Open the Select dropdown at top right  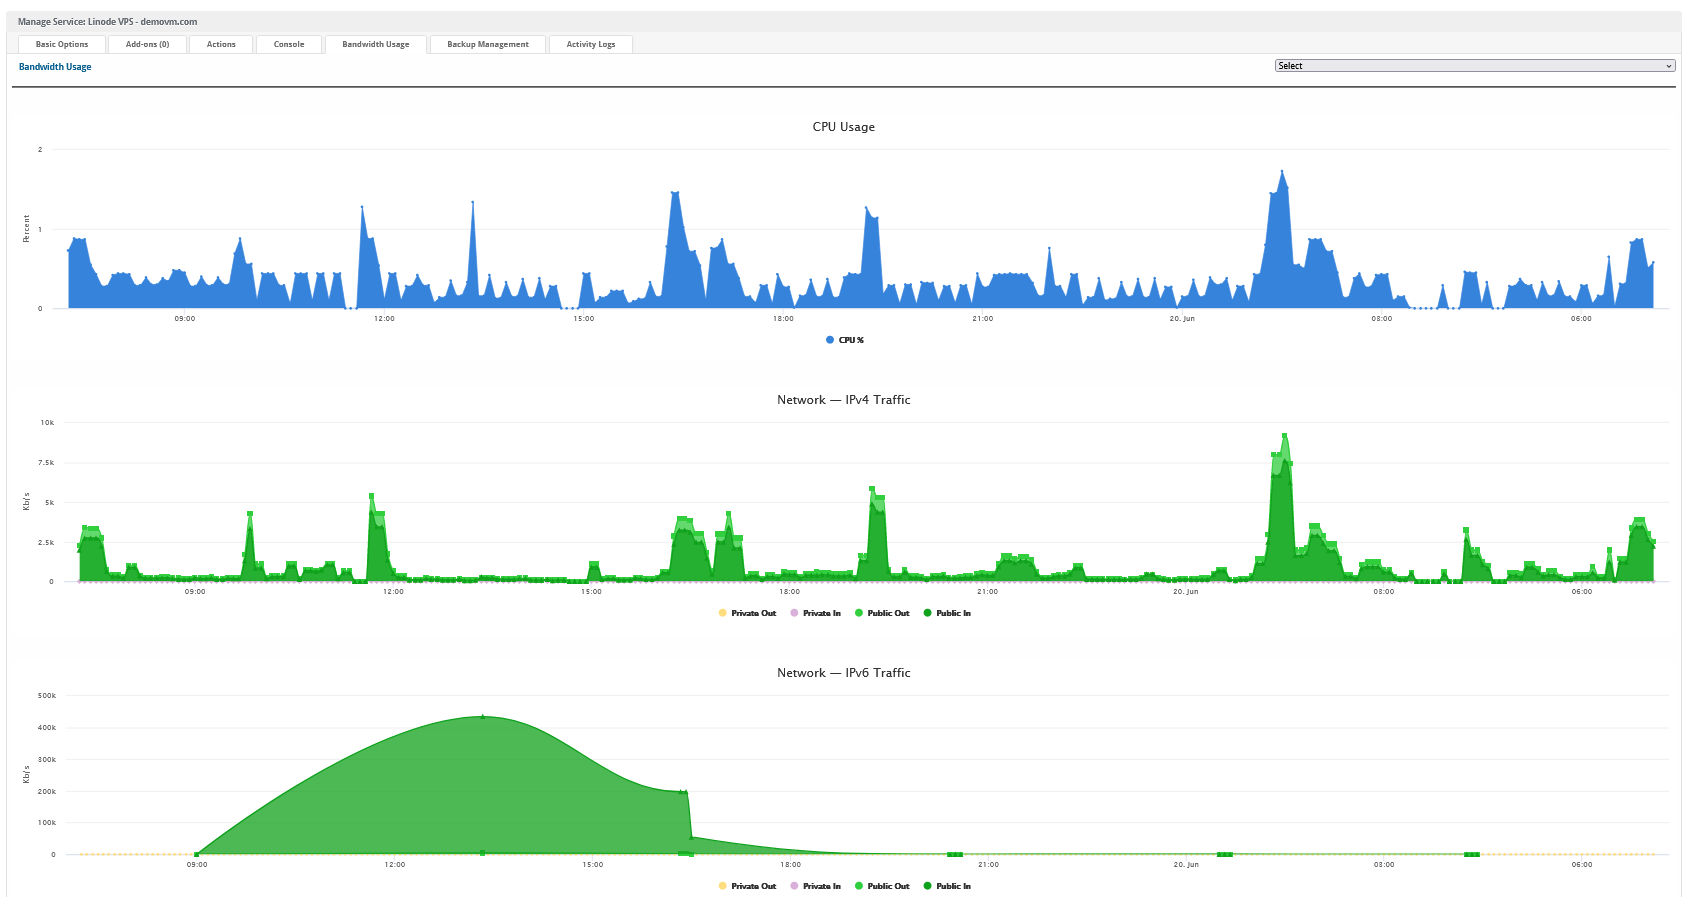tap(1475, 66)
